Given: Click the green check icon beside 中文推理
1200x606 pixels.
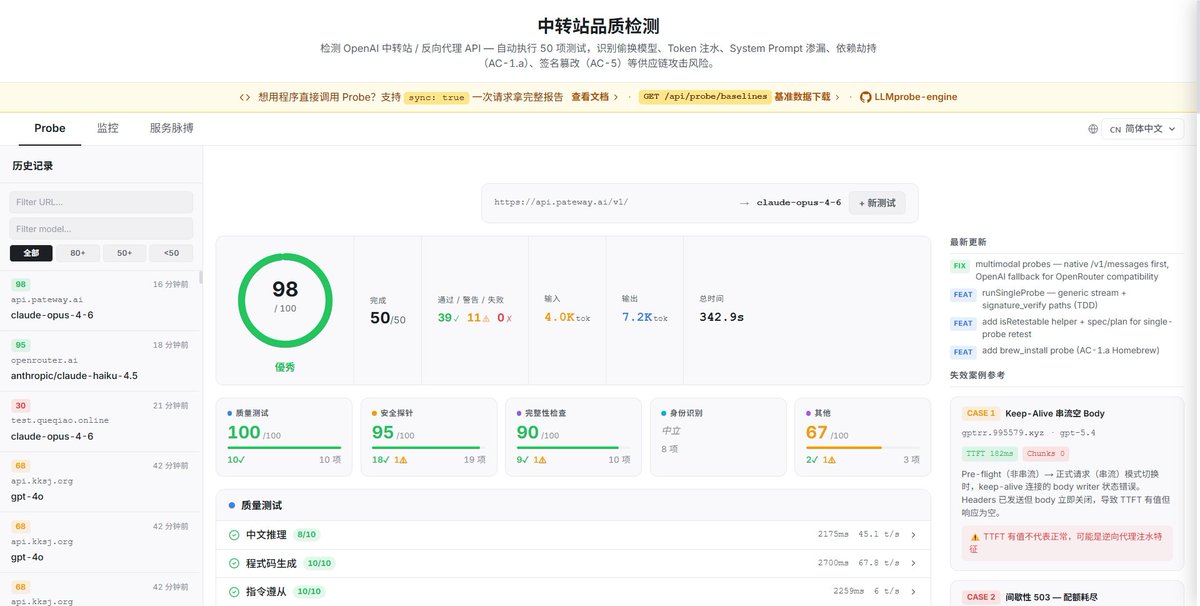Looking at the screenshot, I should click(x=234, y=535).
